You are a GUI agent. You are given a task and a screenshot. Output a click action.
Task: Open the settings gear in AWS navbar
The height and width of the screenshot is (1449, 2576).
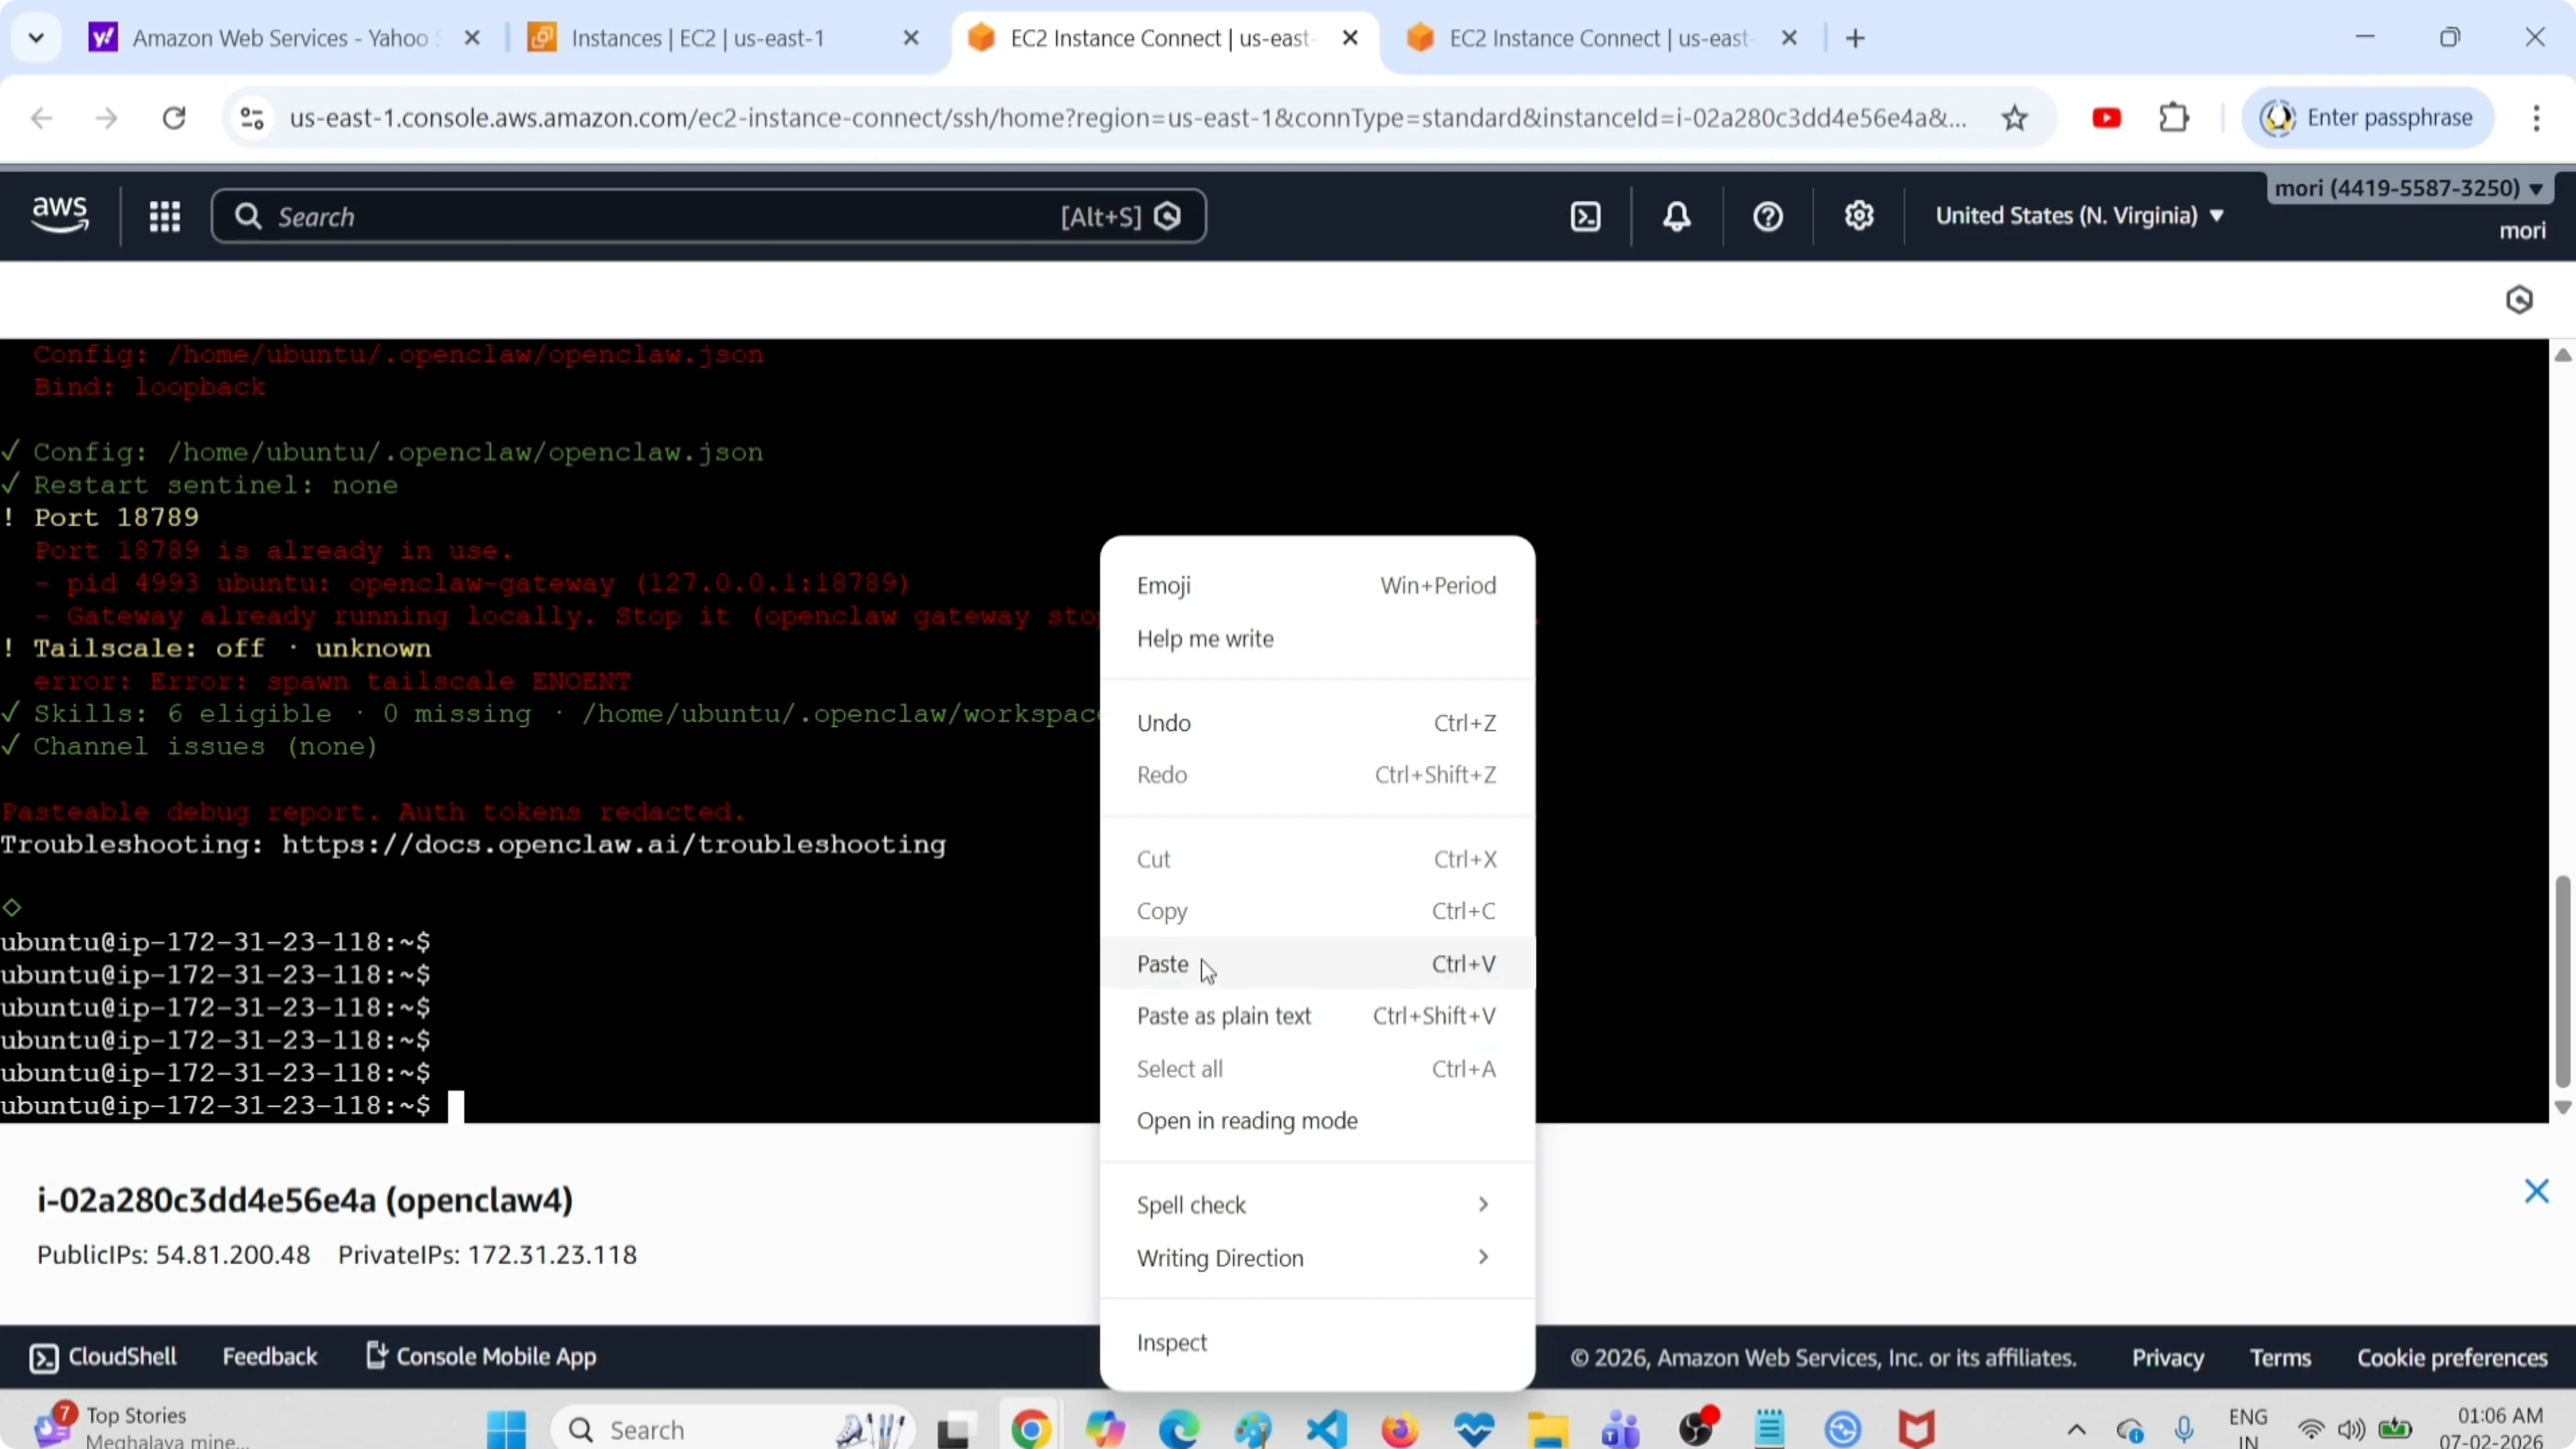1859,215
